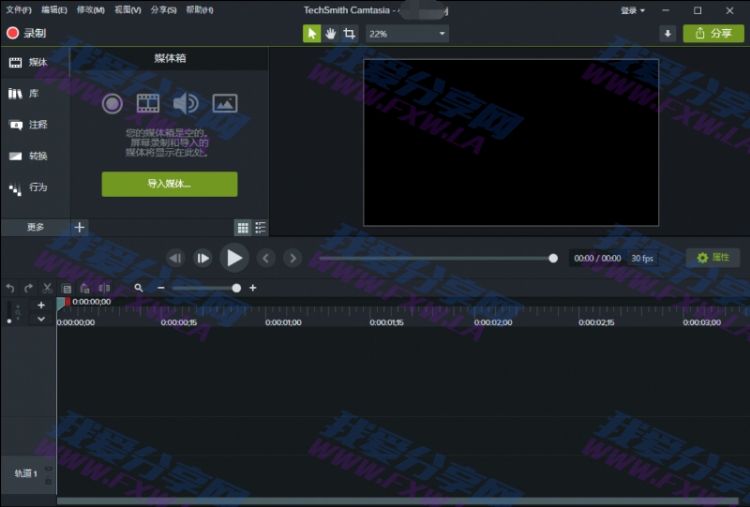The image size is (750, 507).
Task: Click the 0:00:01;00 ruler mark
Action: point(283,322)
